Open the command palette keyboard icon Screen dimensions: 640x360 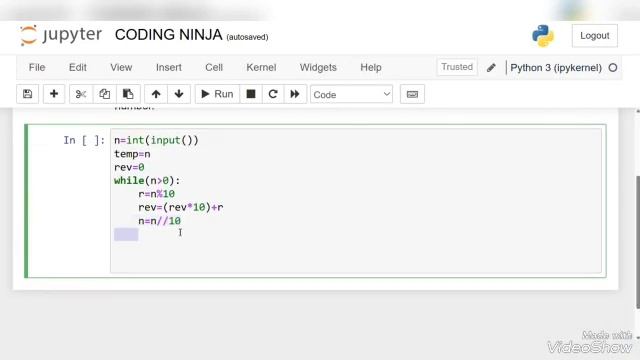[412, 94]
